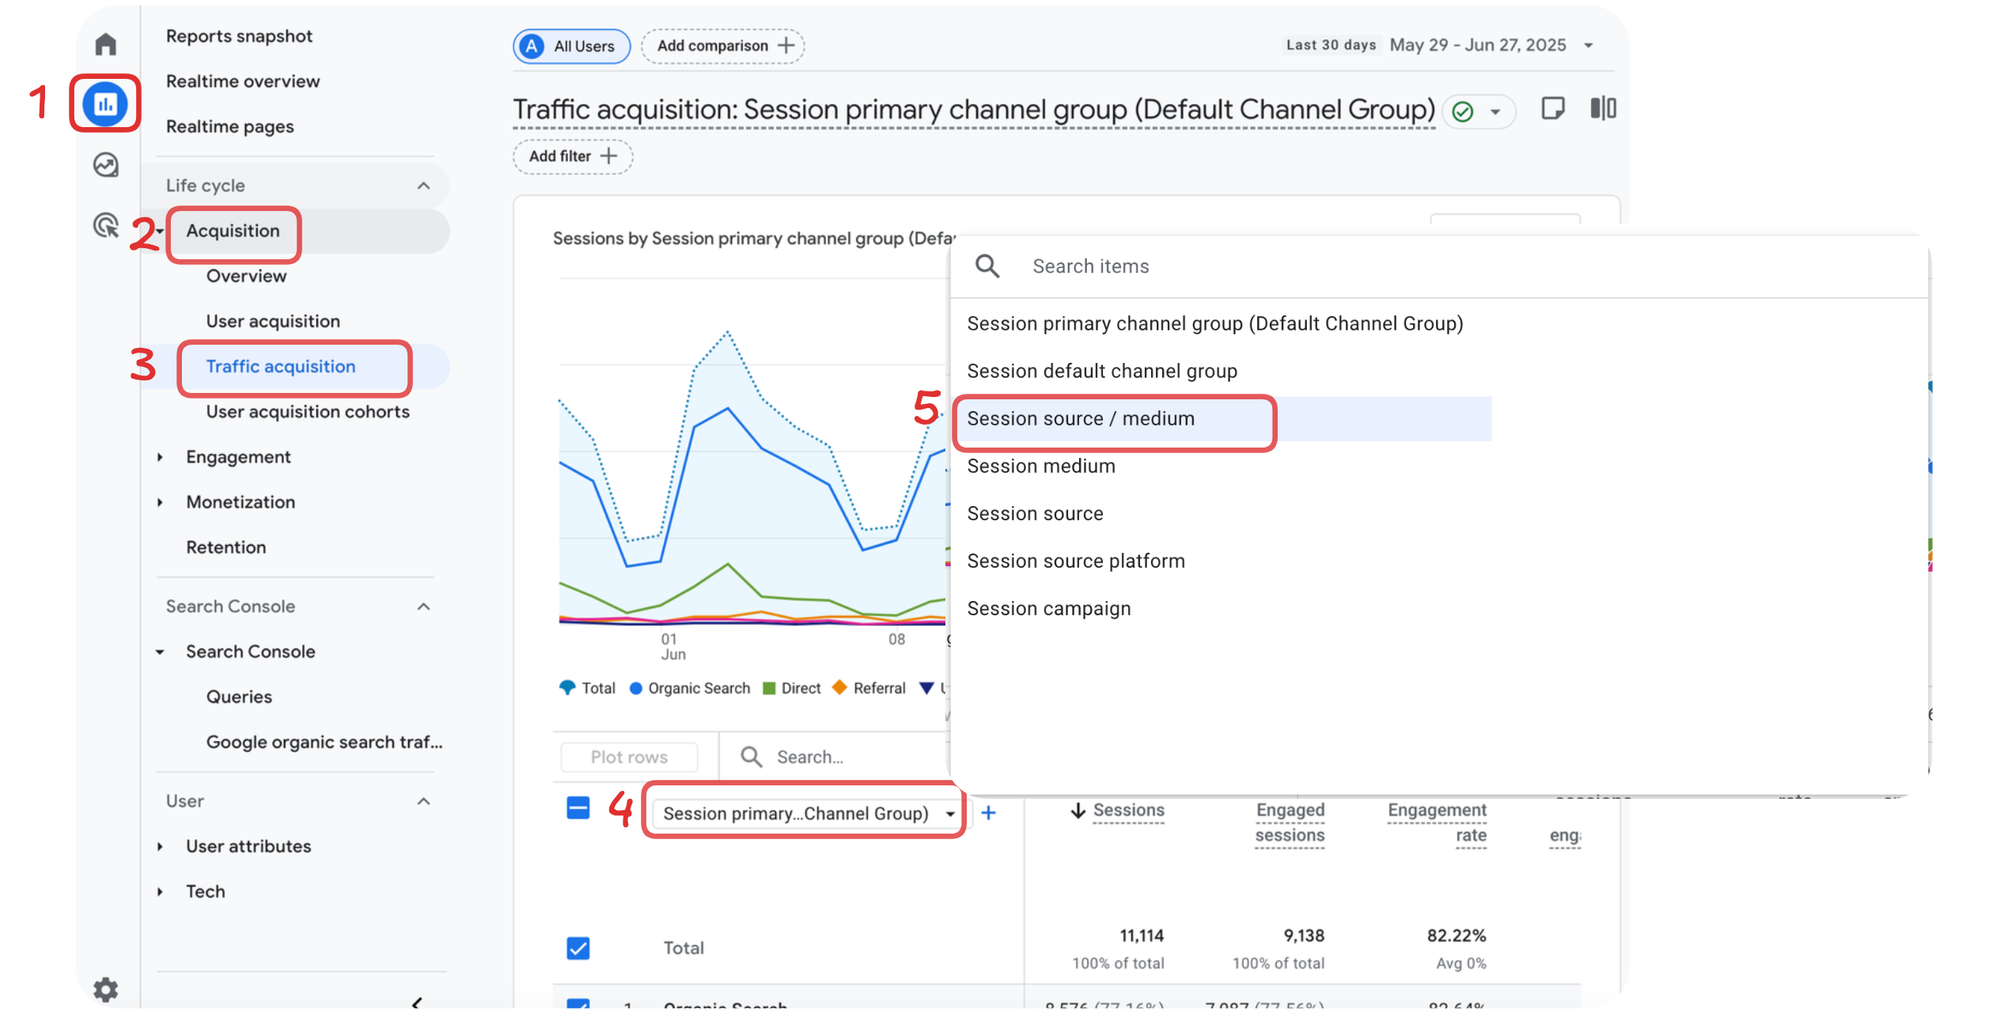Image resolution: width=2000 pixels, height=1028 pixels.
Task: Click the Direct legend green swatch
Action: coord(769,688)
